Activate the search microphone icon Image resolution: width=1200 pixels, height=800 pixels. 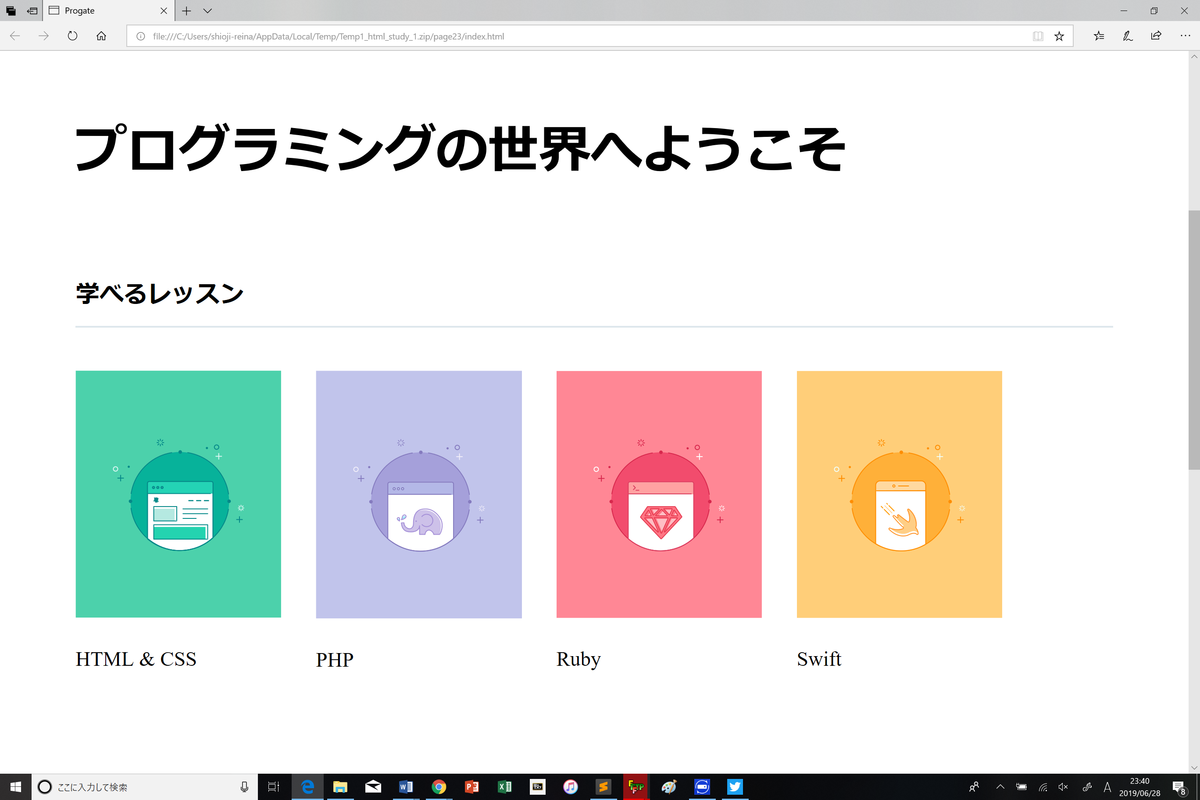pyautogui.click(x=245, y=787)
